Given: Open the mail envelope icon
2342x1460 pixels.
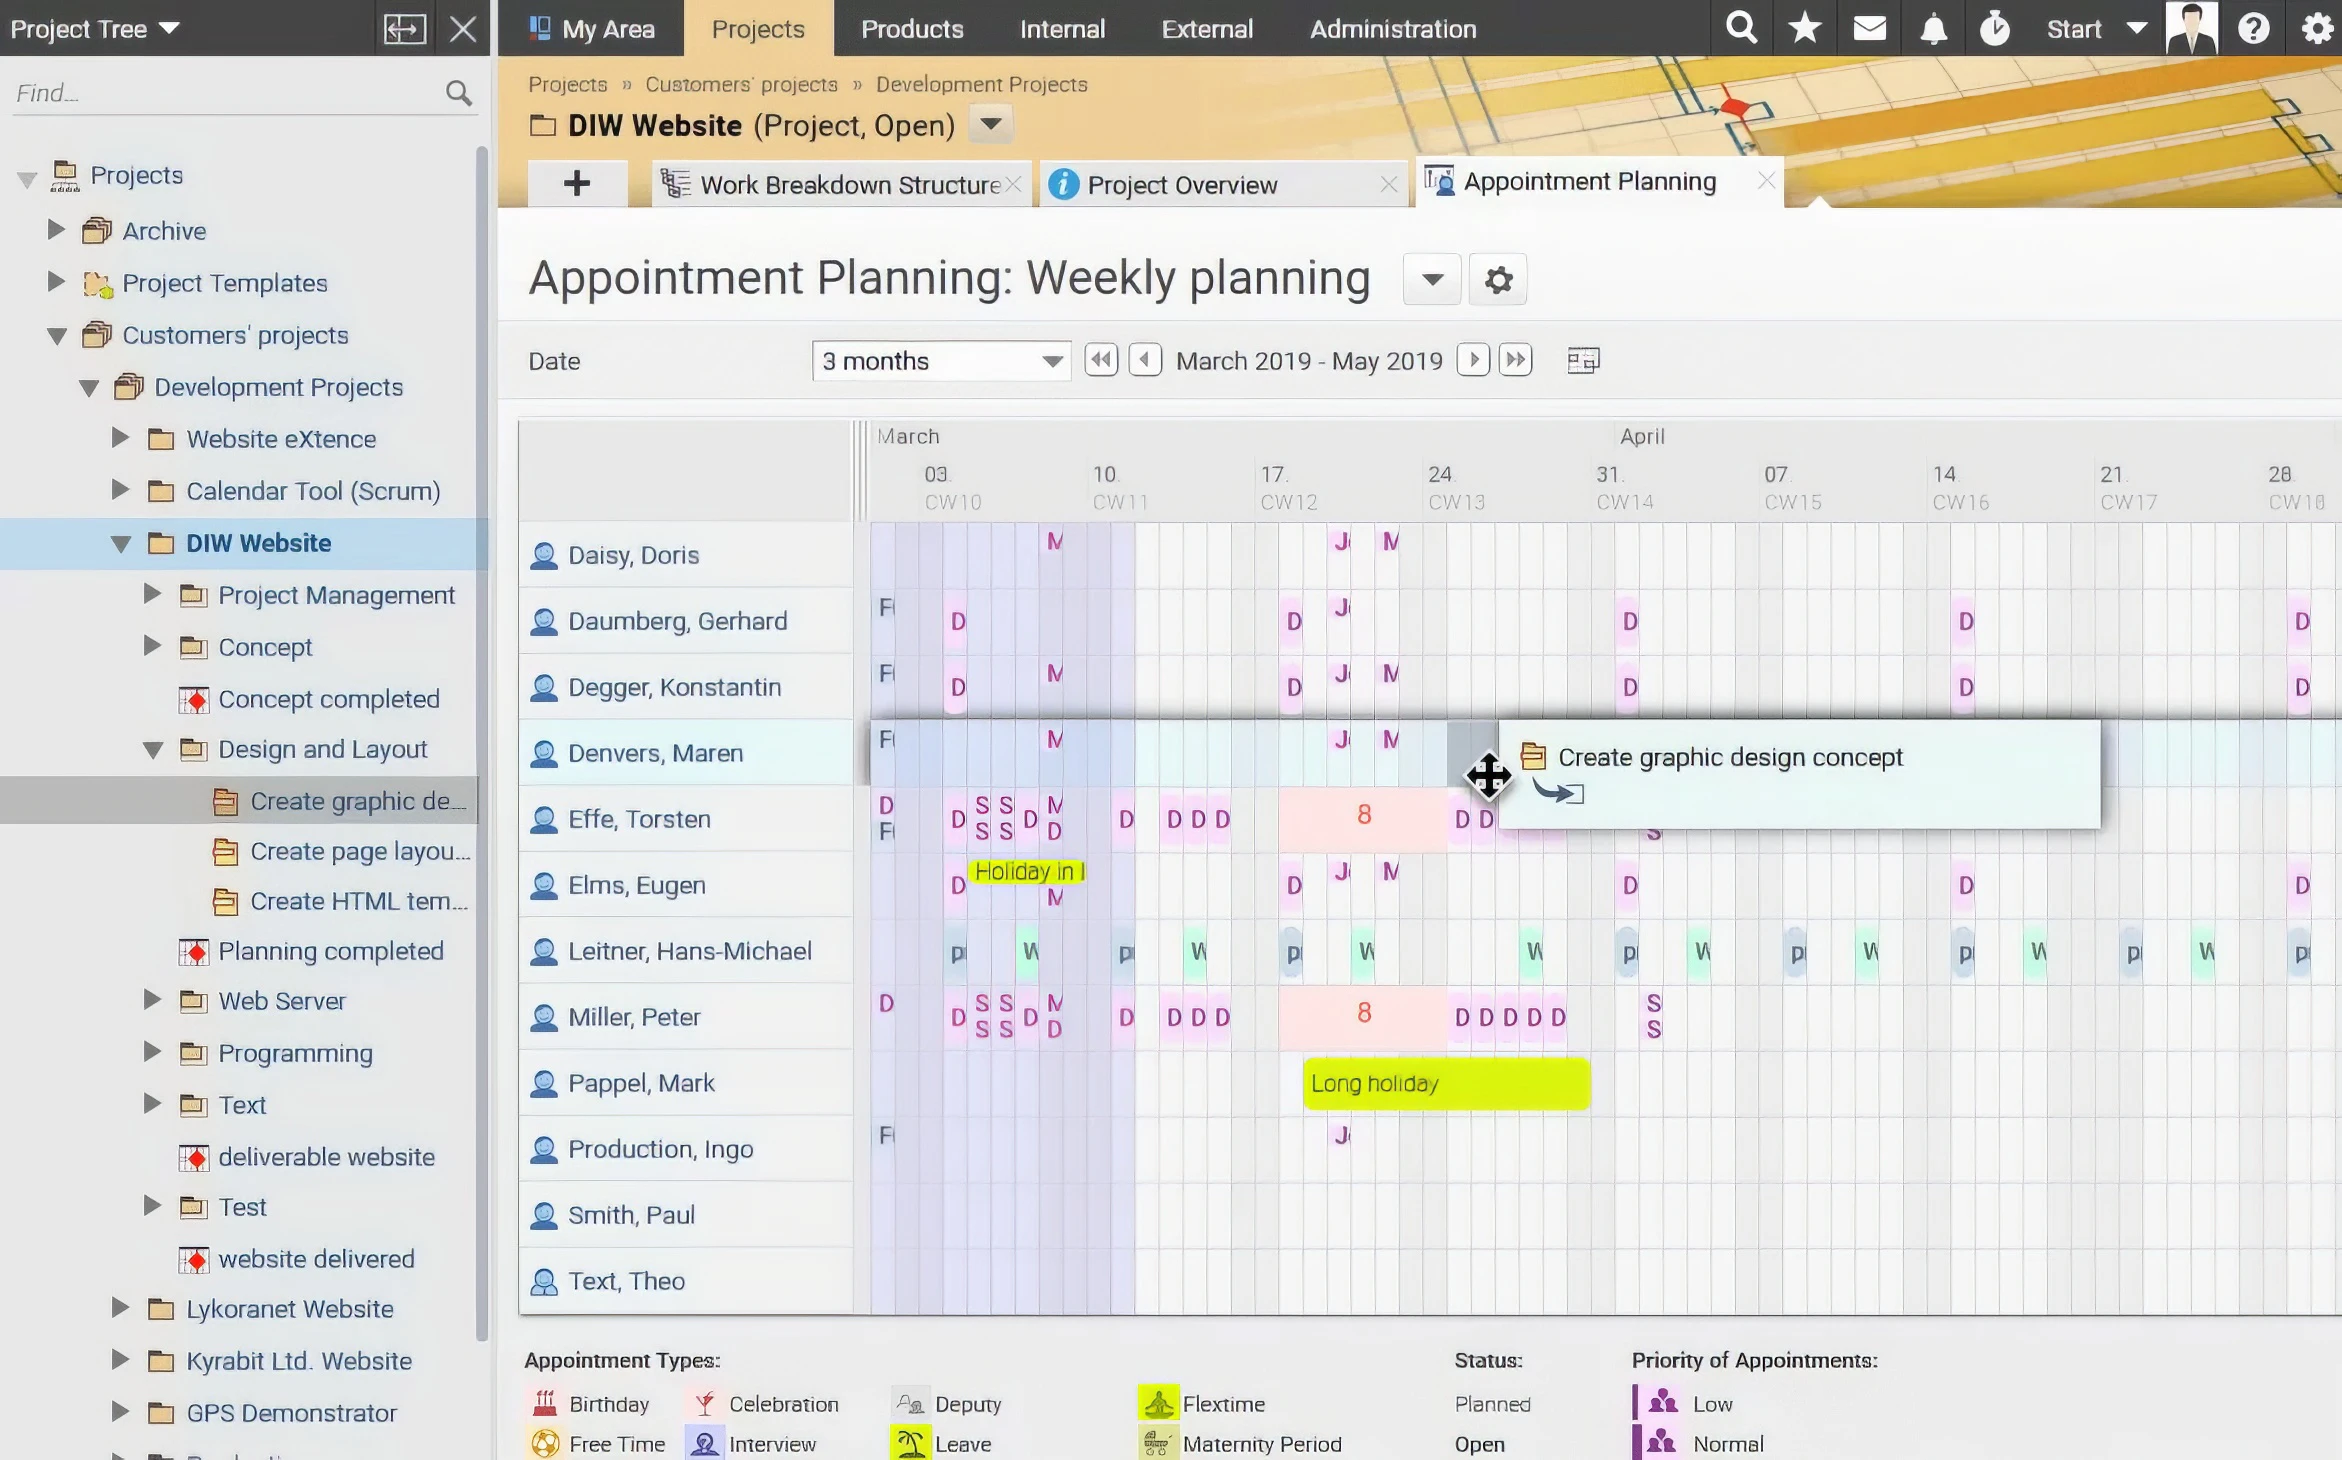Looking at the screenshot, I should point(1869,28).
